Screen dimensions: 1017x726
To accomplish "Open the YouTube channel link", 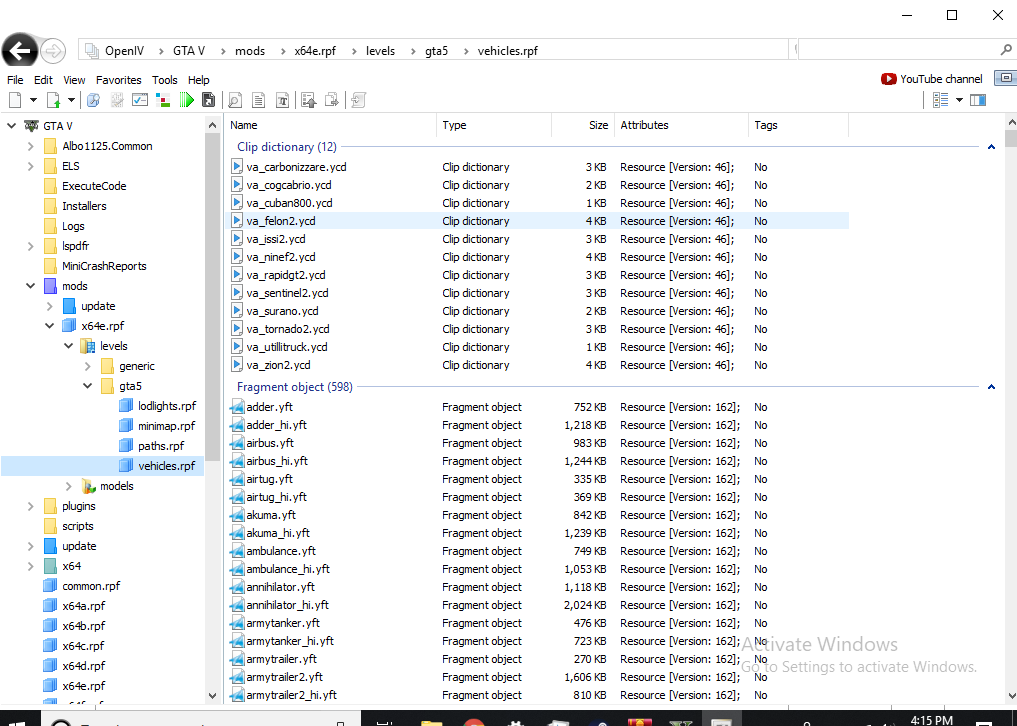I will 940,79.
